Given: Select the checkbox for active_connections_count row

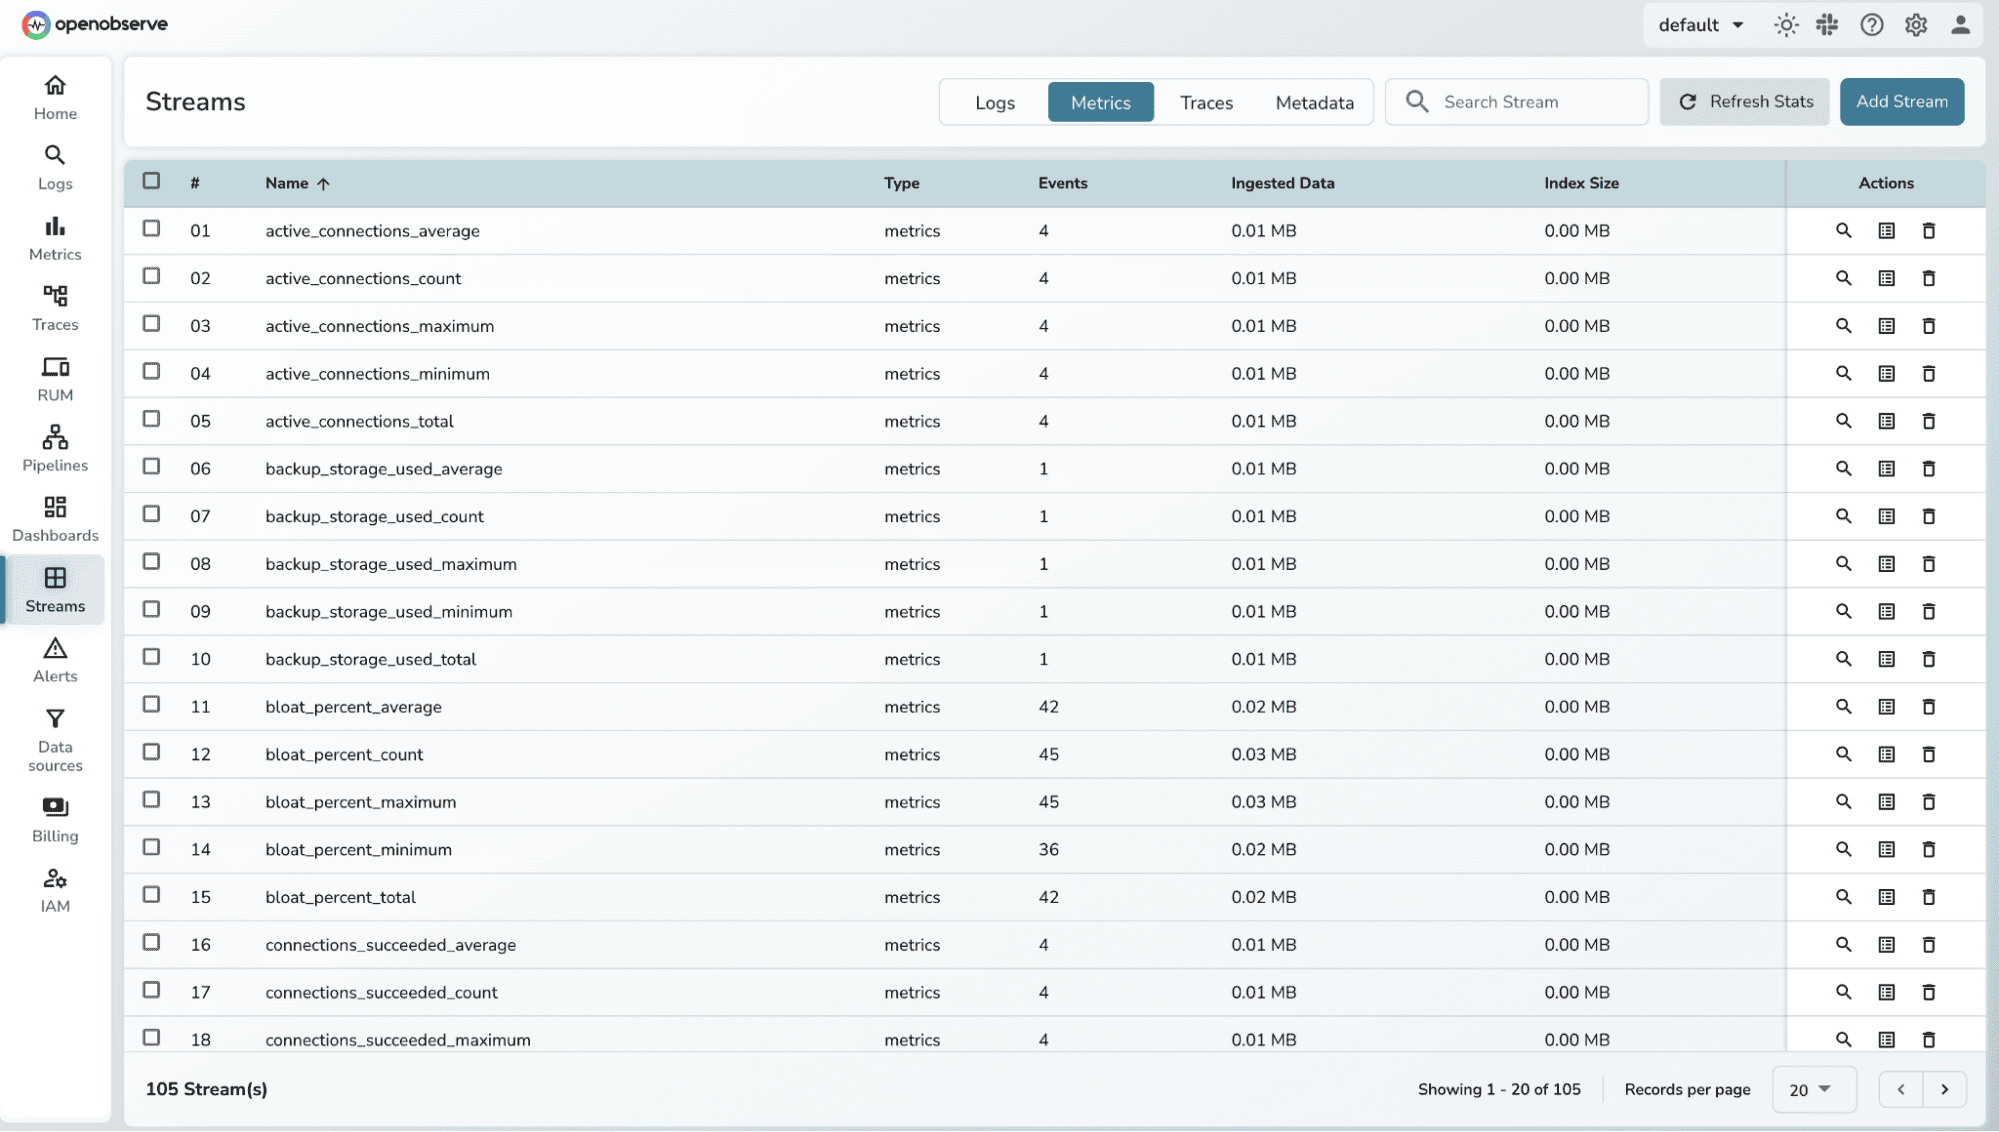Looking at the screenshot, I should tap(151, 275).
